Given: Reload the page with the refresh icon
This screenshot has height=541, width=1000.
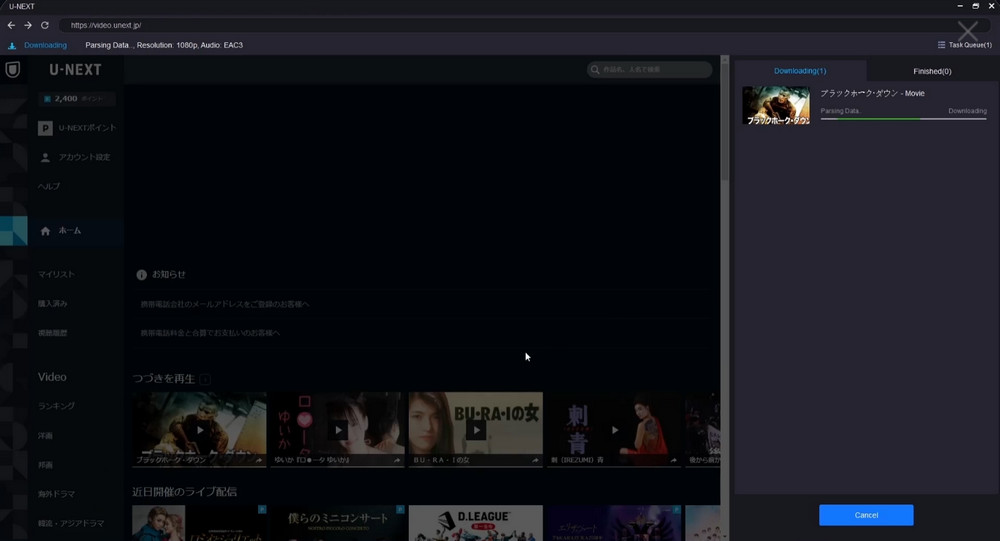Looking at the screenshot, I should point(45,25).
